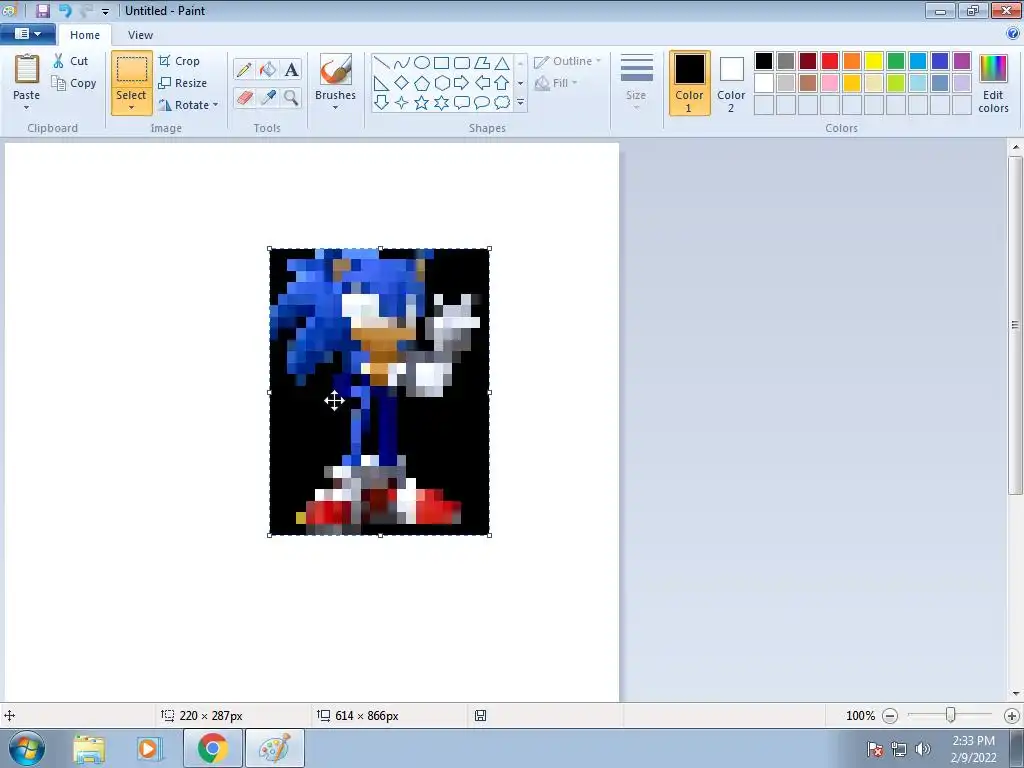
Task: Choose the Up arrow shape
Action: coord(502,83)
